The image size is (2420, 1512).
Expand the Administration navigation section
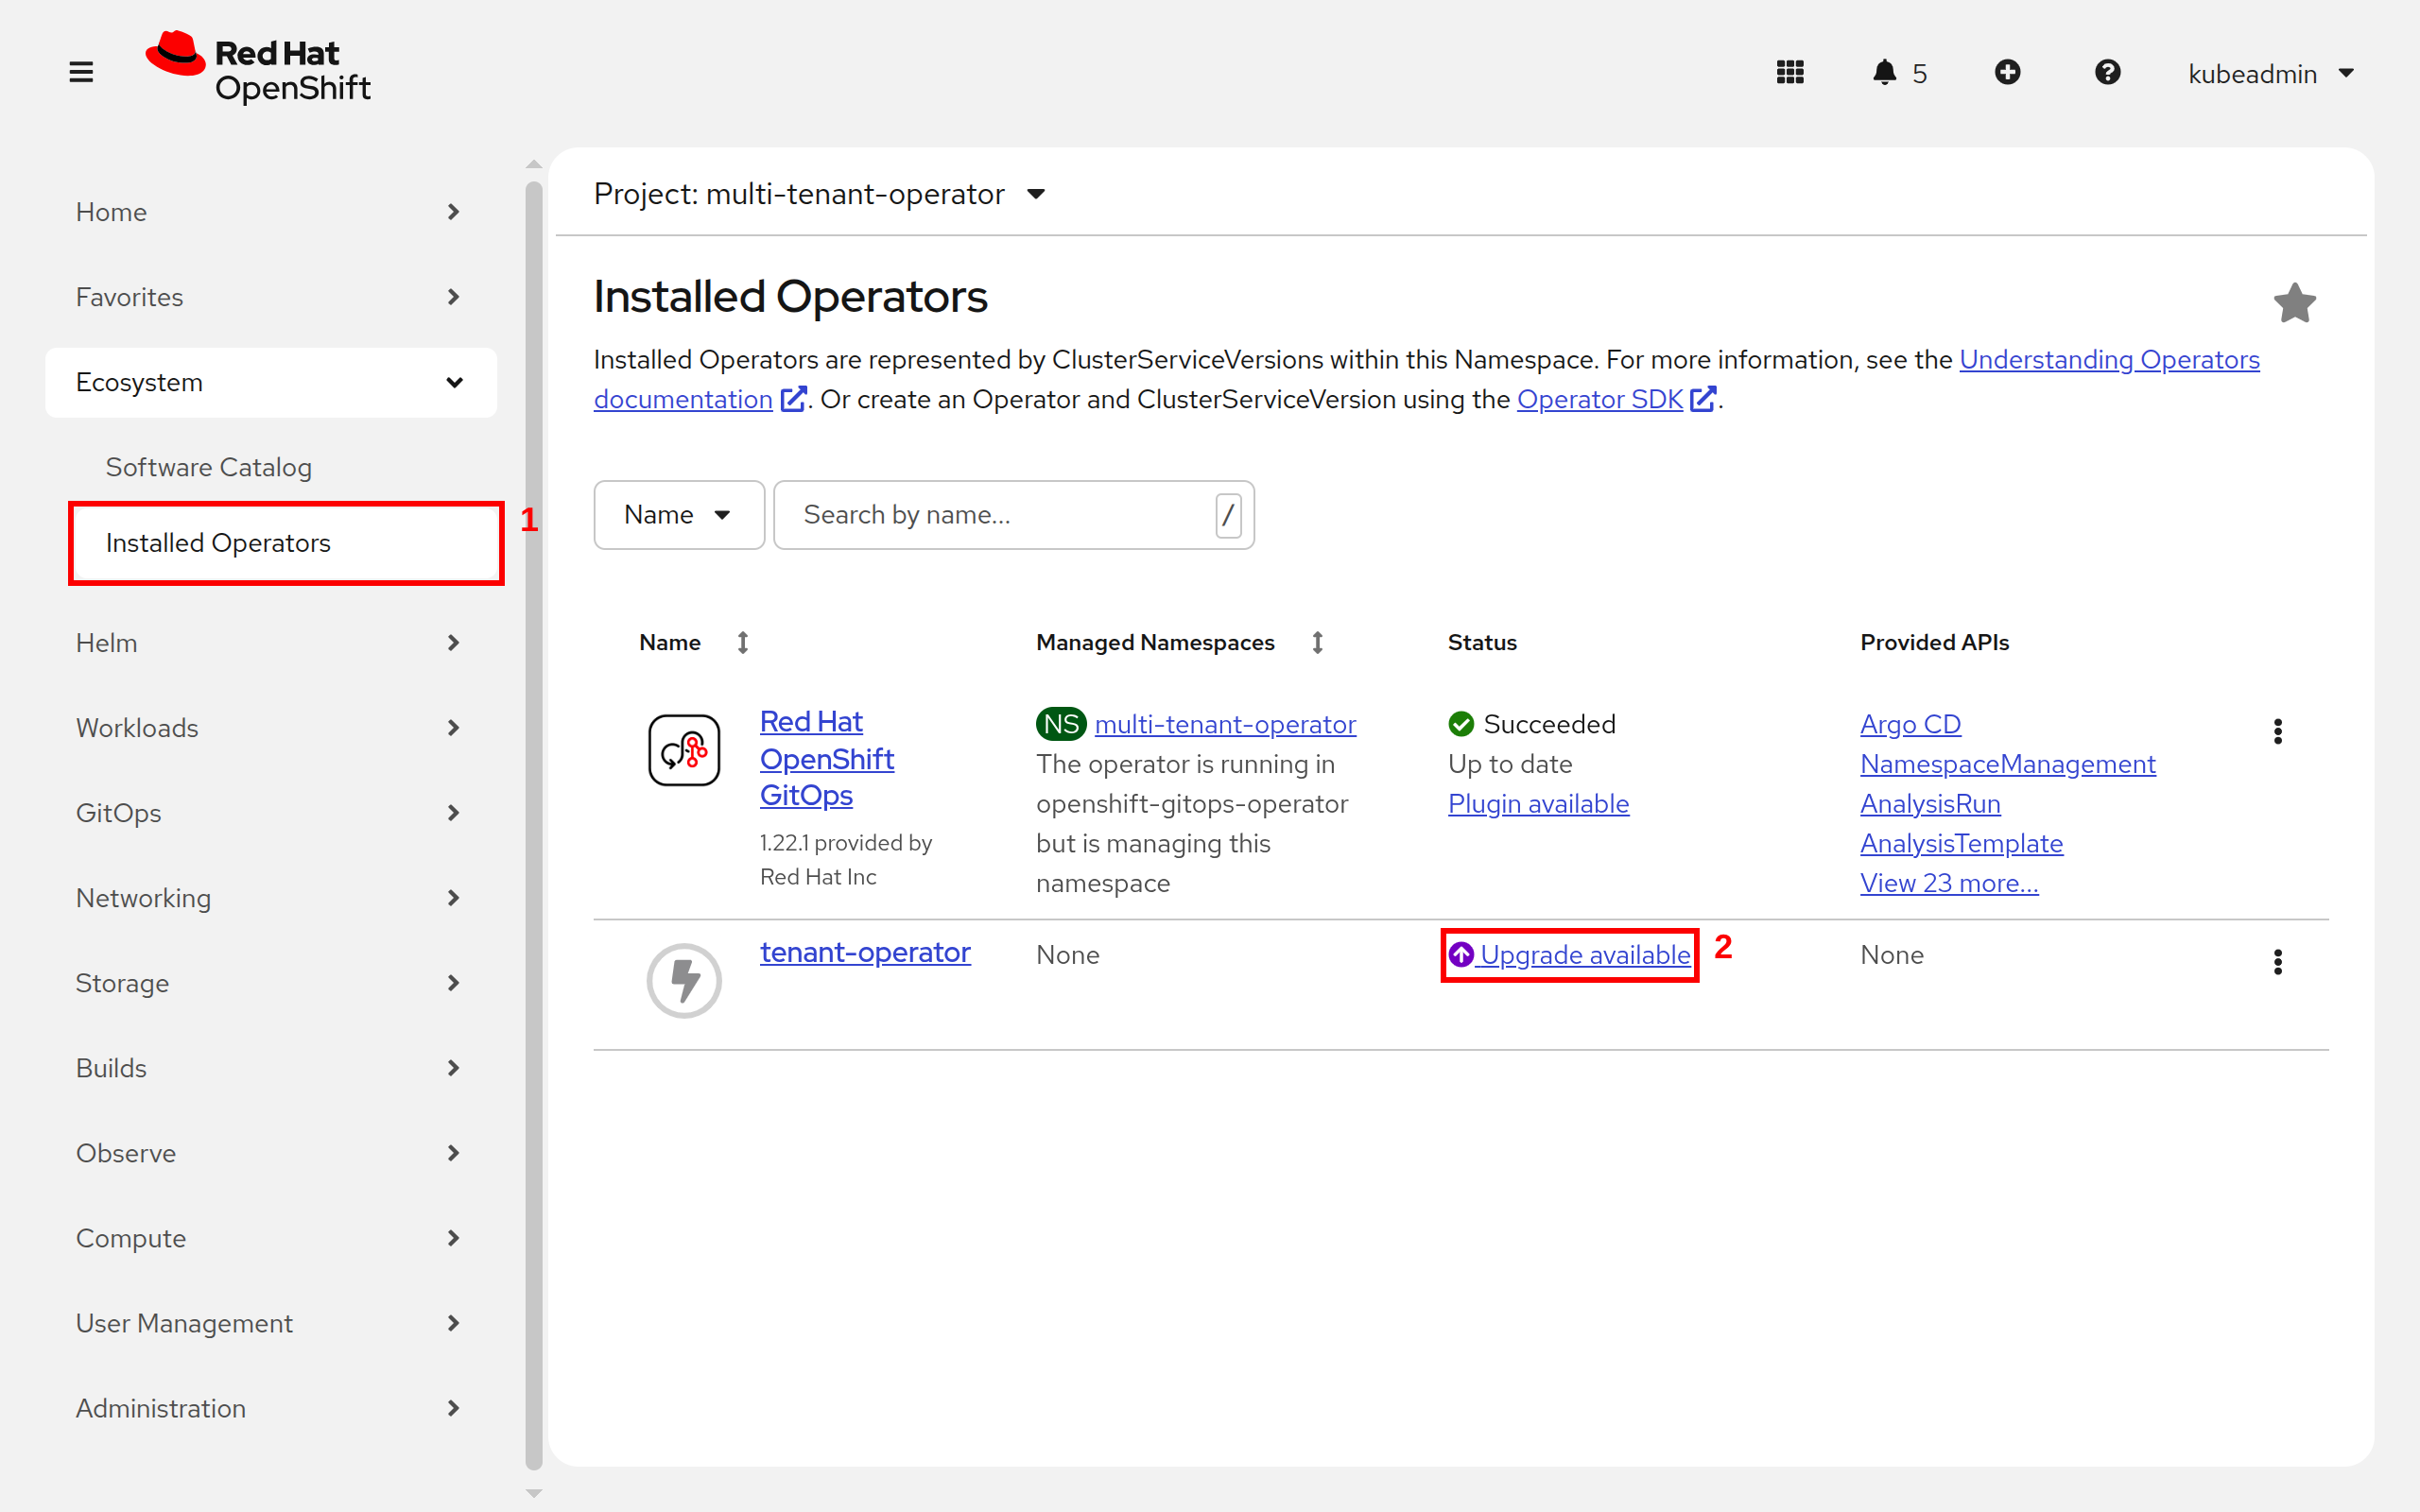coord(271,1408)
